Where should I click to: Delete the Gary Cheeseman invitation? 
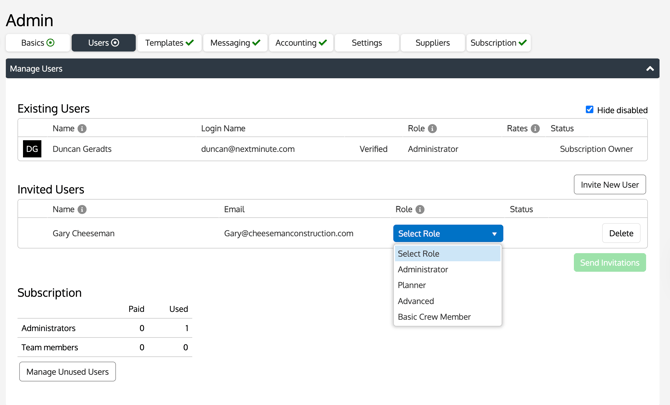(x=621, y=234)
